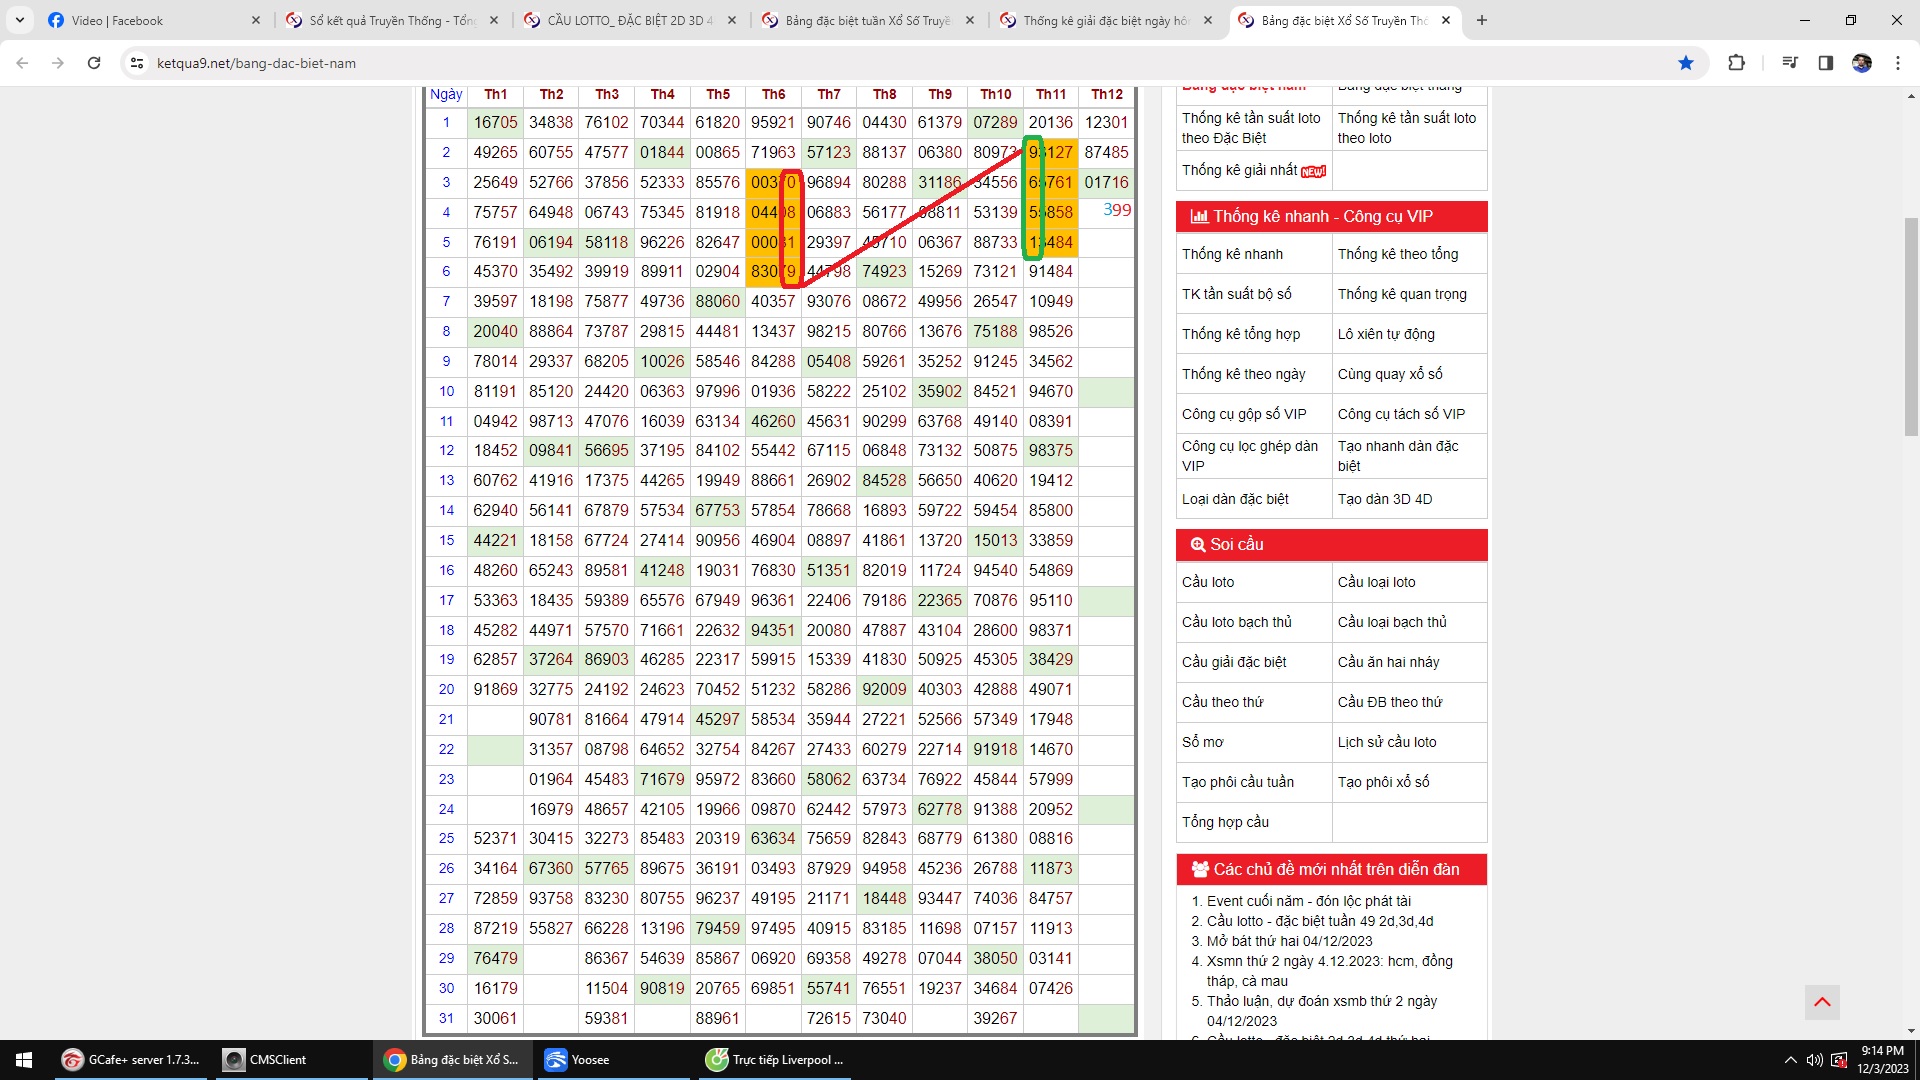Image resolution: width=1920 pixels, height=1080 pixels.
Task: Click the Tạo dàn 3D 4D link
Action: pos(1385,499)
